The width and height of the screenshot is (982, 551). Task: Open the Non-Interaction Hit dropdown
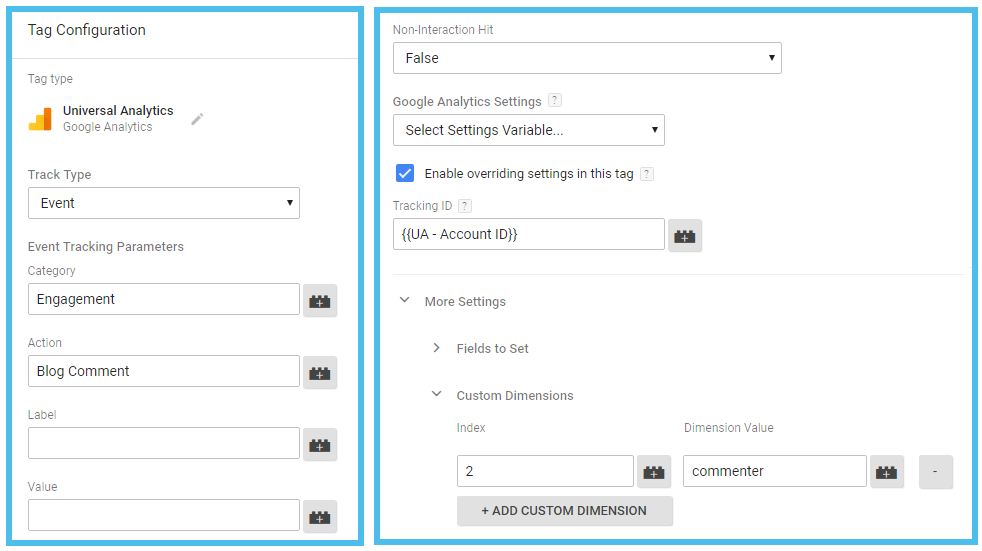(x=587, y=58)
